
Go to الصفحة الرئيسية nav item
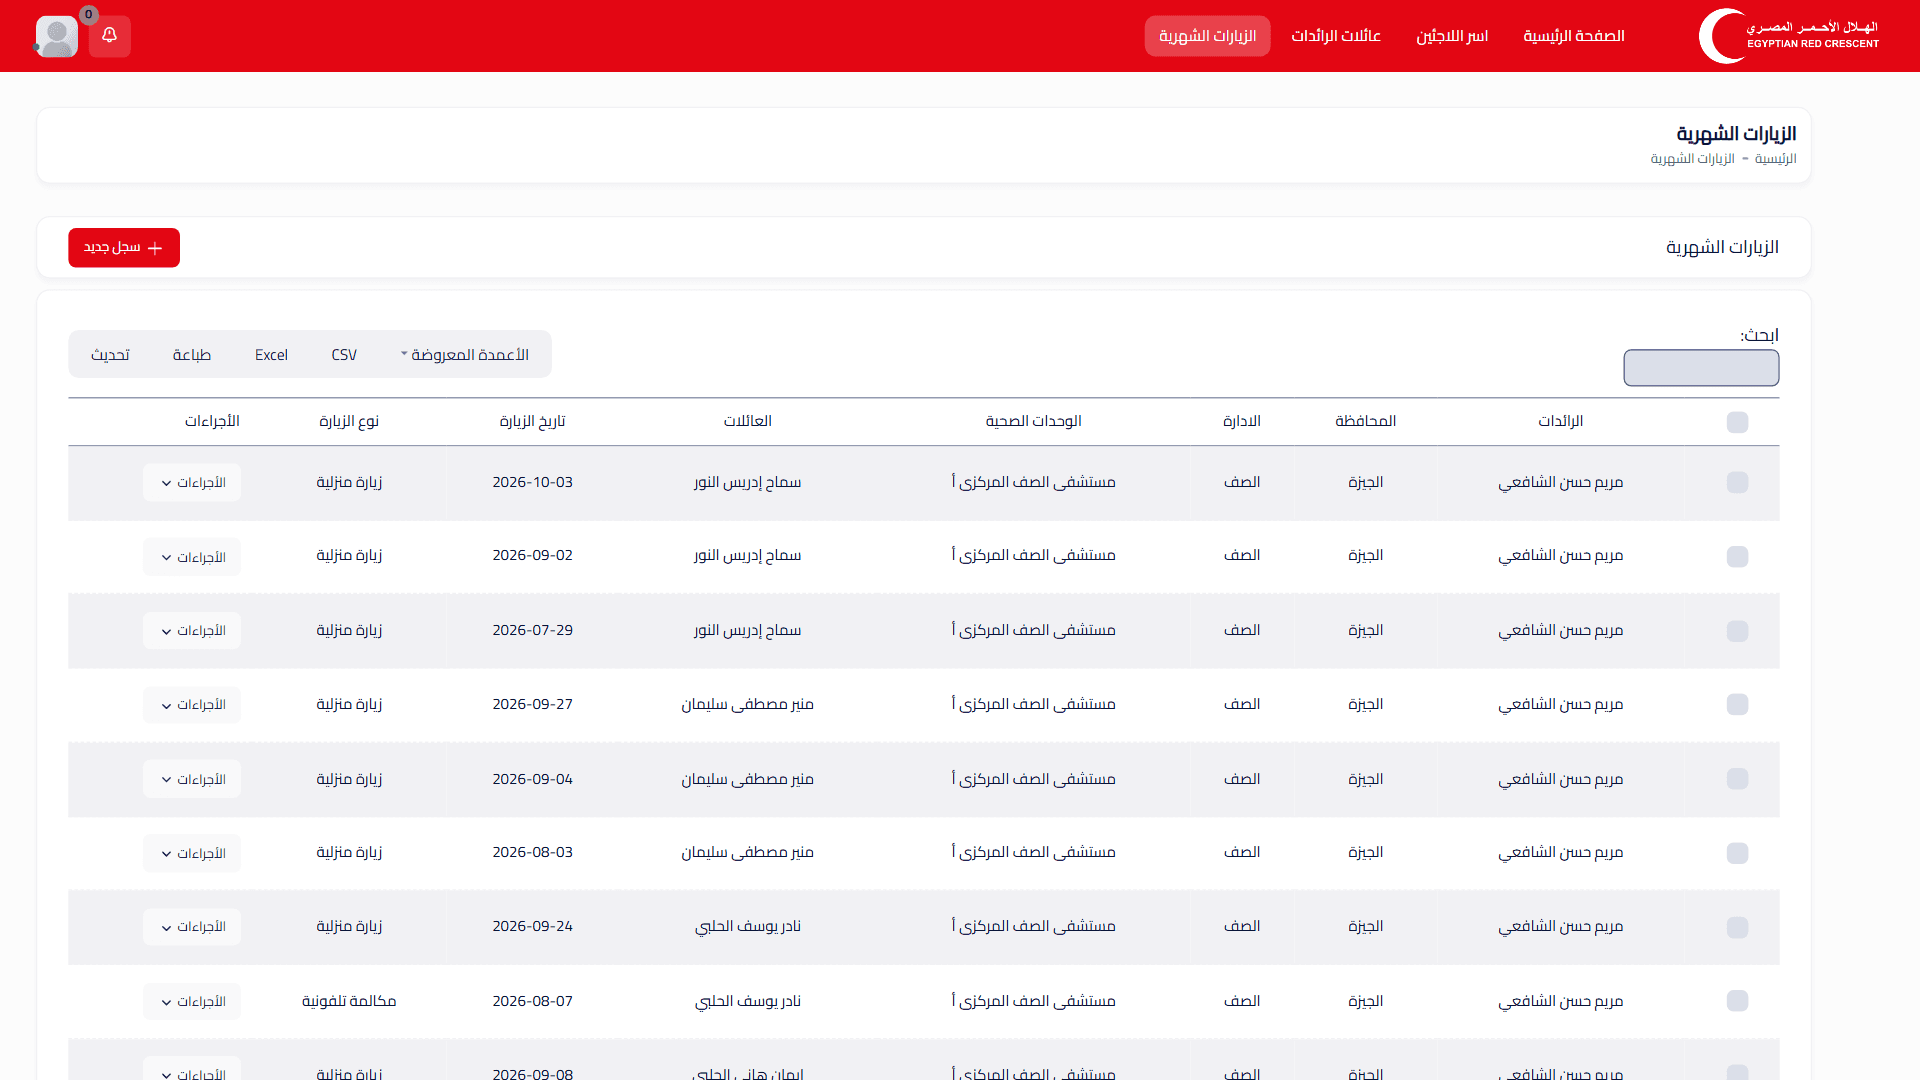coord(1573,36)
